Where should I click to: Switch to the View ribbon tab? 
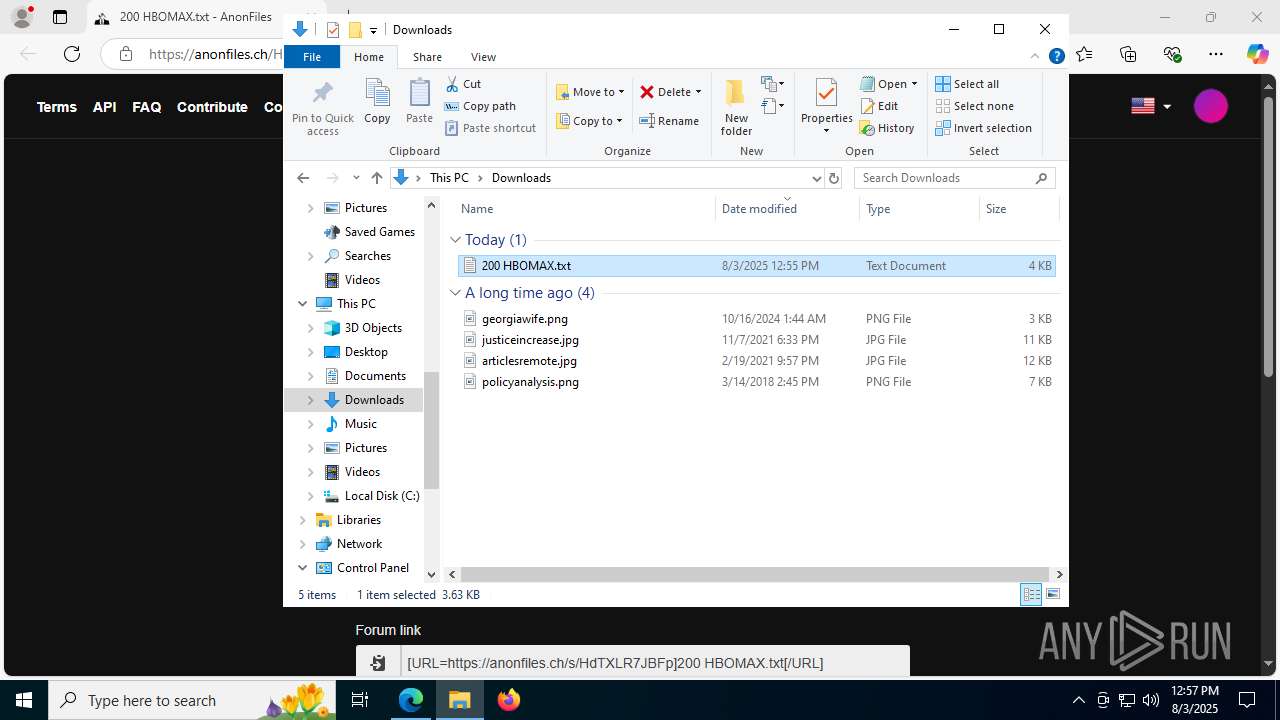coord(483,57)
